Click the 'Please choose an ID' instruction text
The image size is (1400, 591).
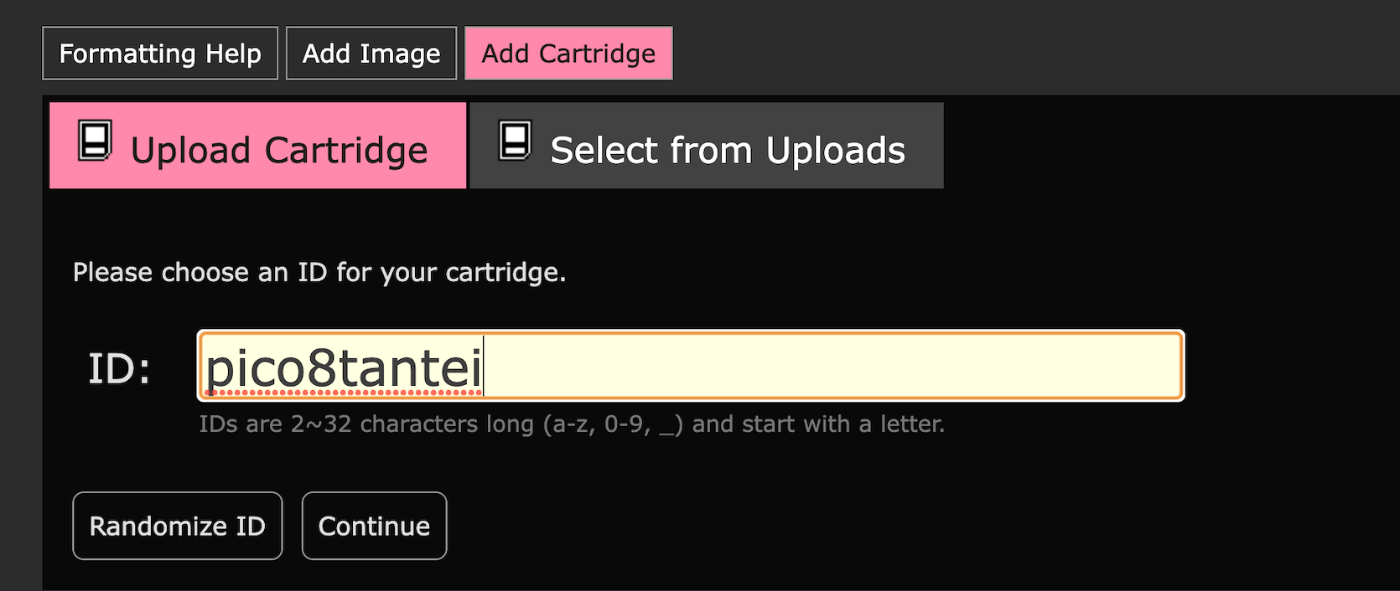pos(319,272)
